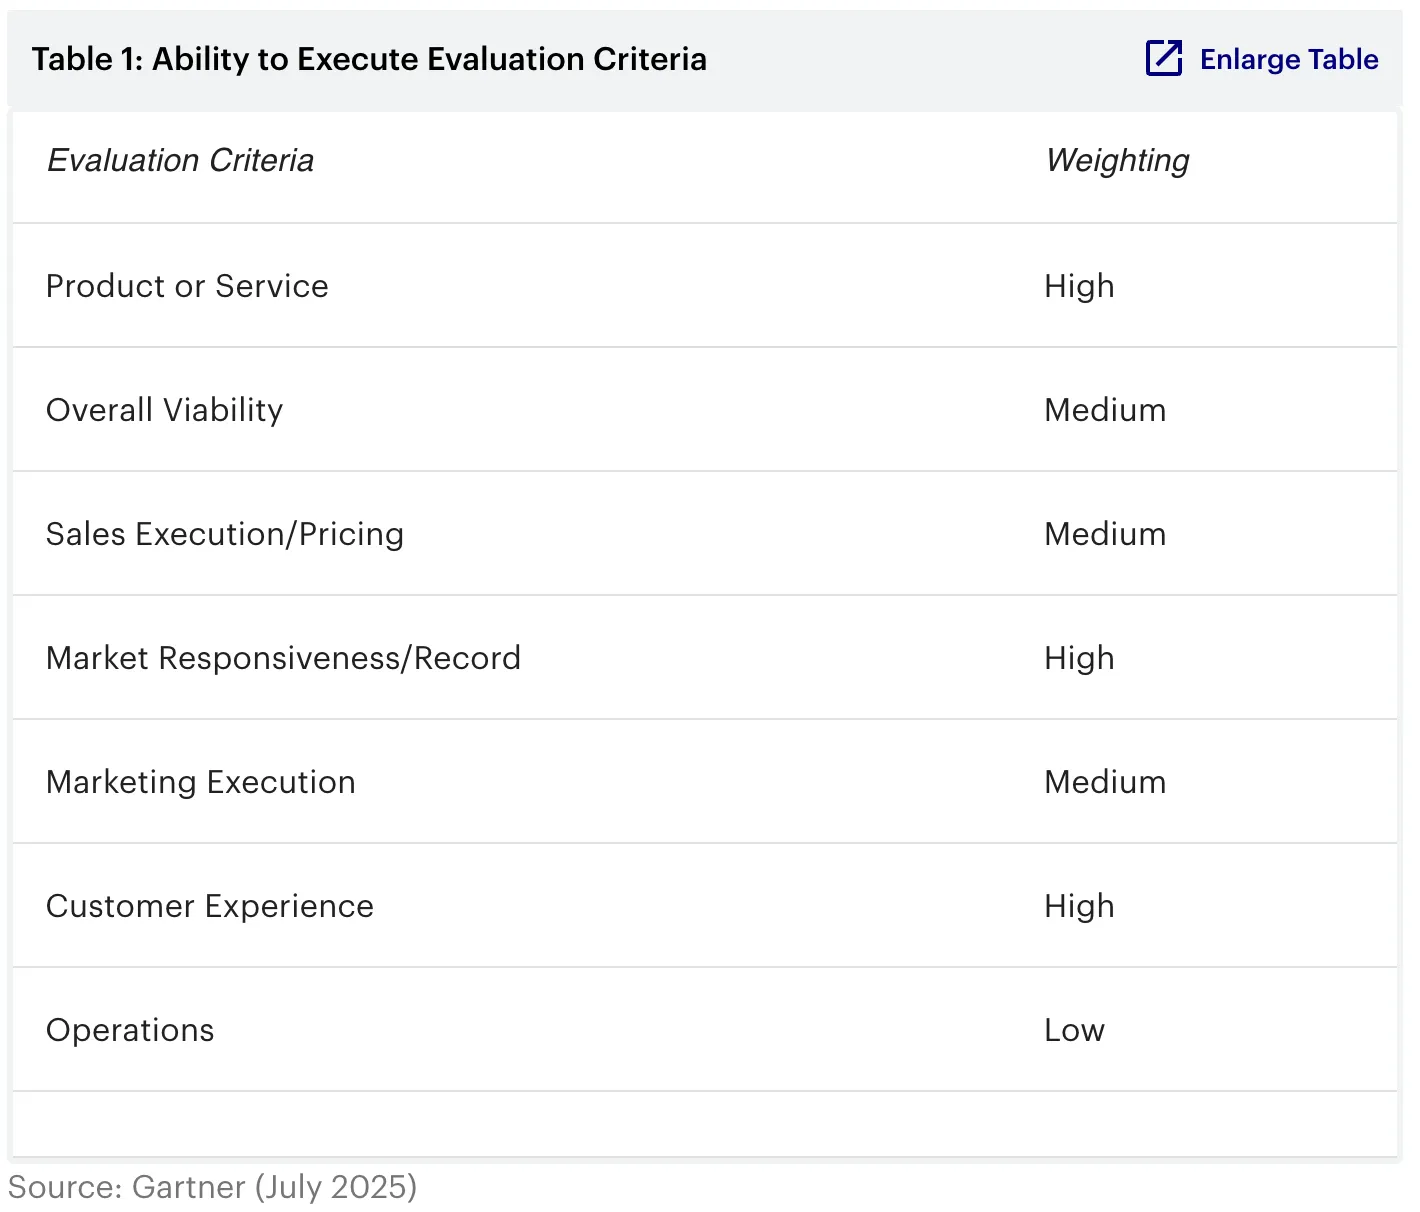Select the Operations row label
The height and width of the screenshot is (1212, 1420).
[130, 1031]
